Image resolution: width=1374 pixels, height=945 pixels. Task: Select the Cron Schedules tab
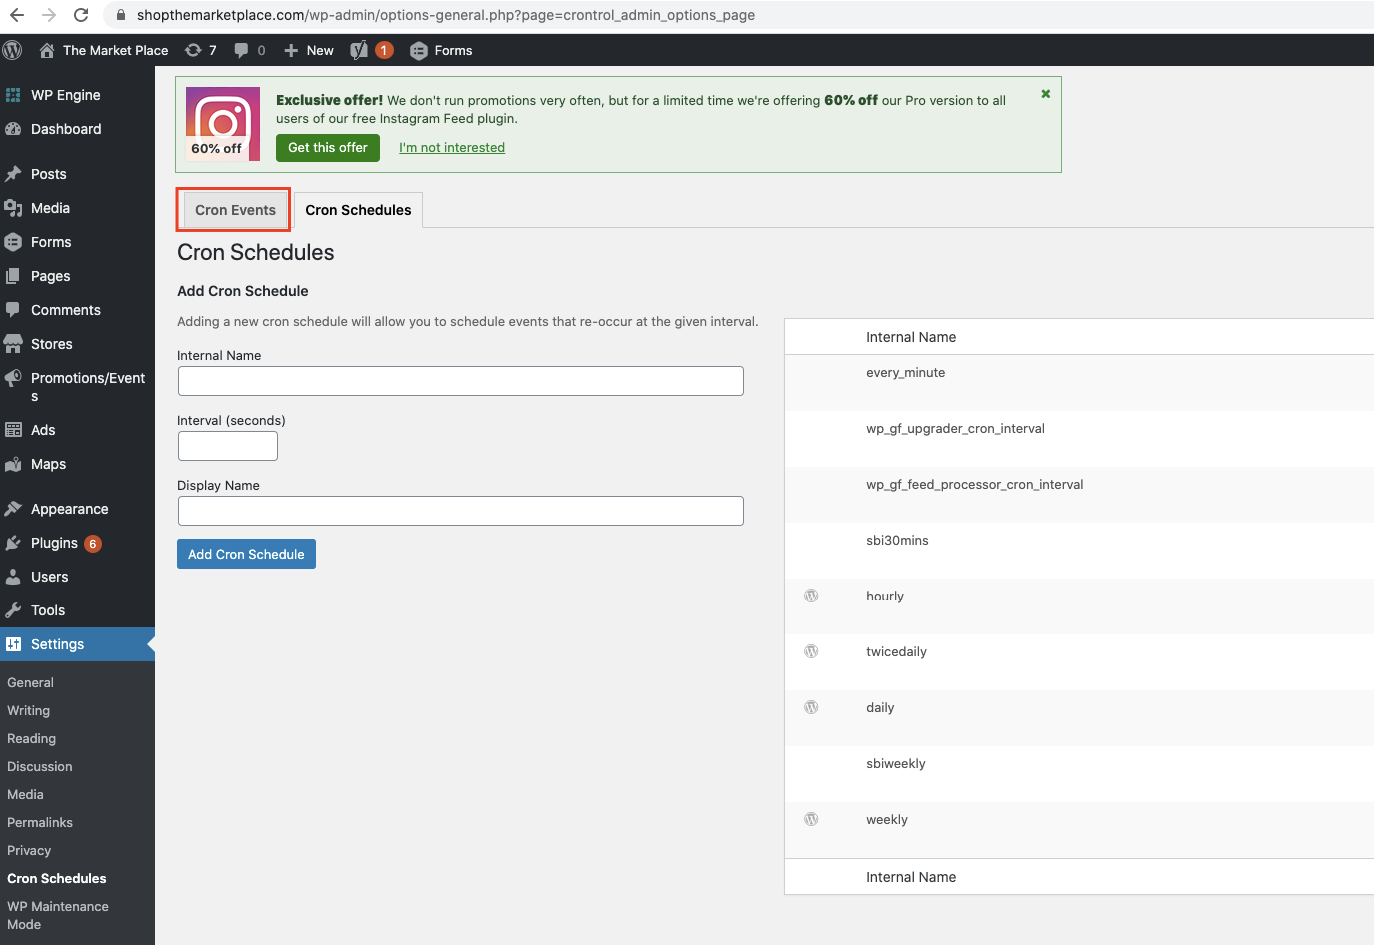[358, 210]
